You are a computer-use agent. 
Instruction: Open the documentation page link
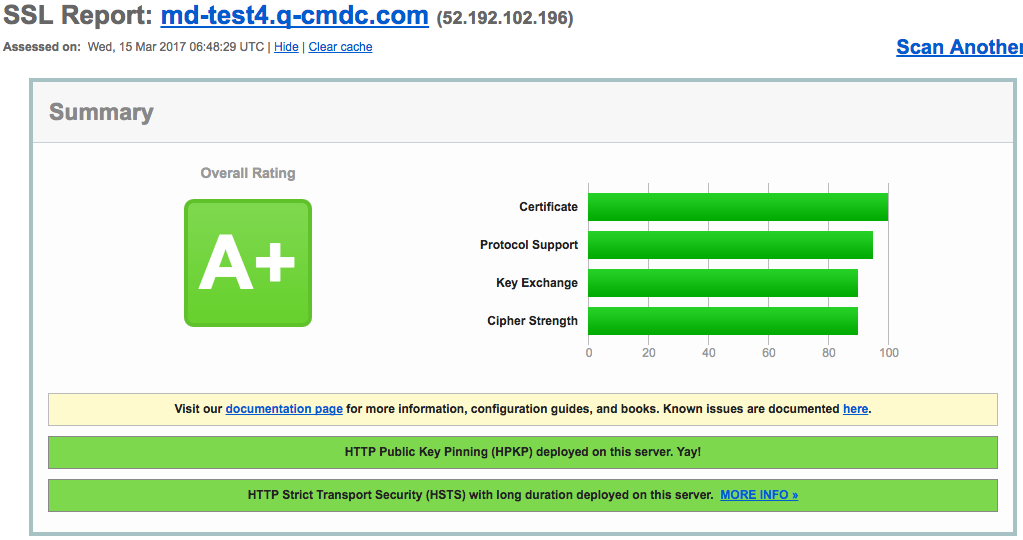pyautogui.click(x=284, y=409)
